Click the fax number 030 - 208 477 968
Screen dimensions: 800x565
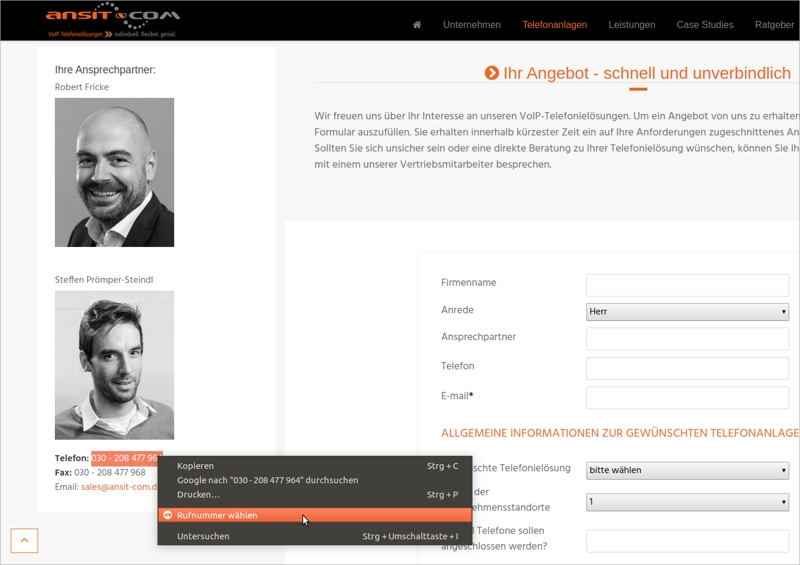(x=110, y=473)
